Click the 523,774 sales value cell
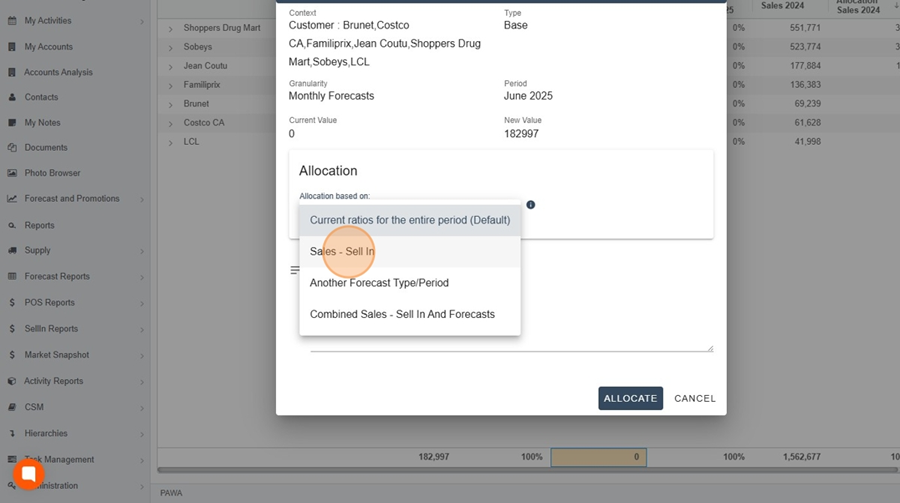Screen dimensions: 900x503 coord(805,47)
